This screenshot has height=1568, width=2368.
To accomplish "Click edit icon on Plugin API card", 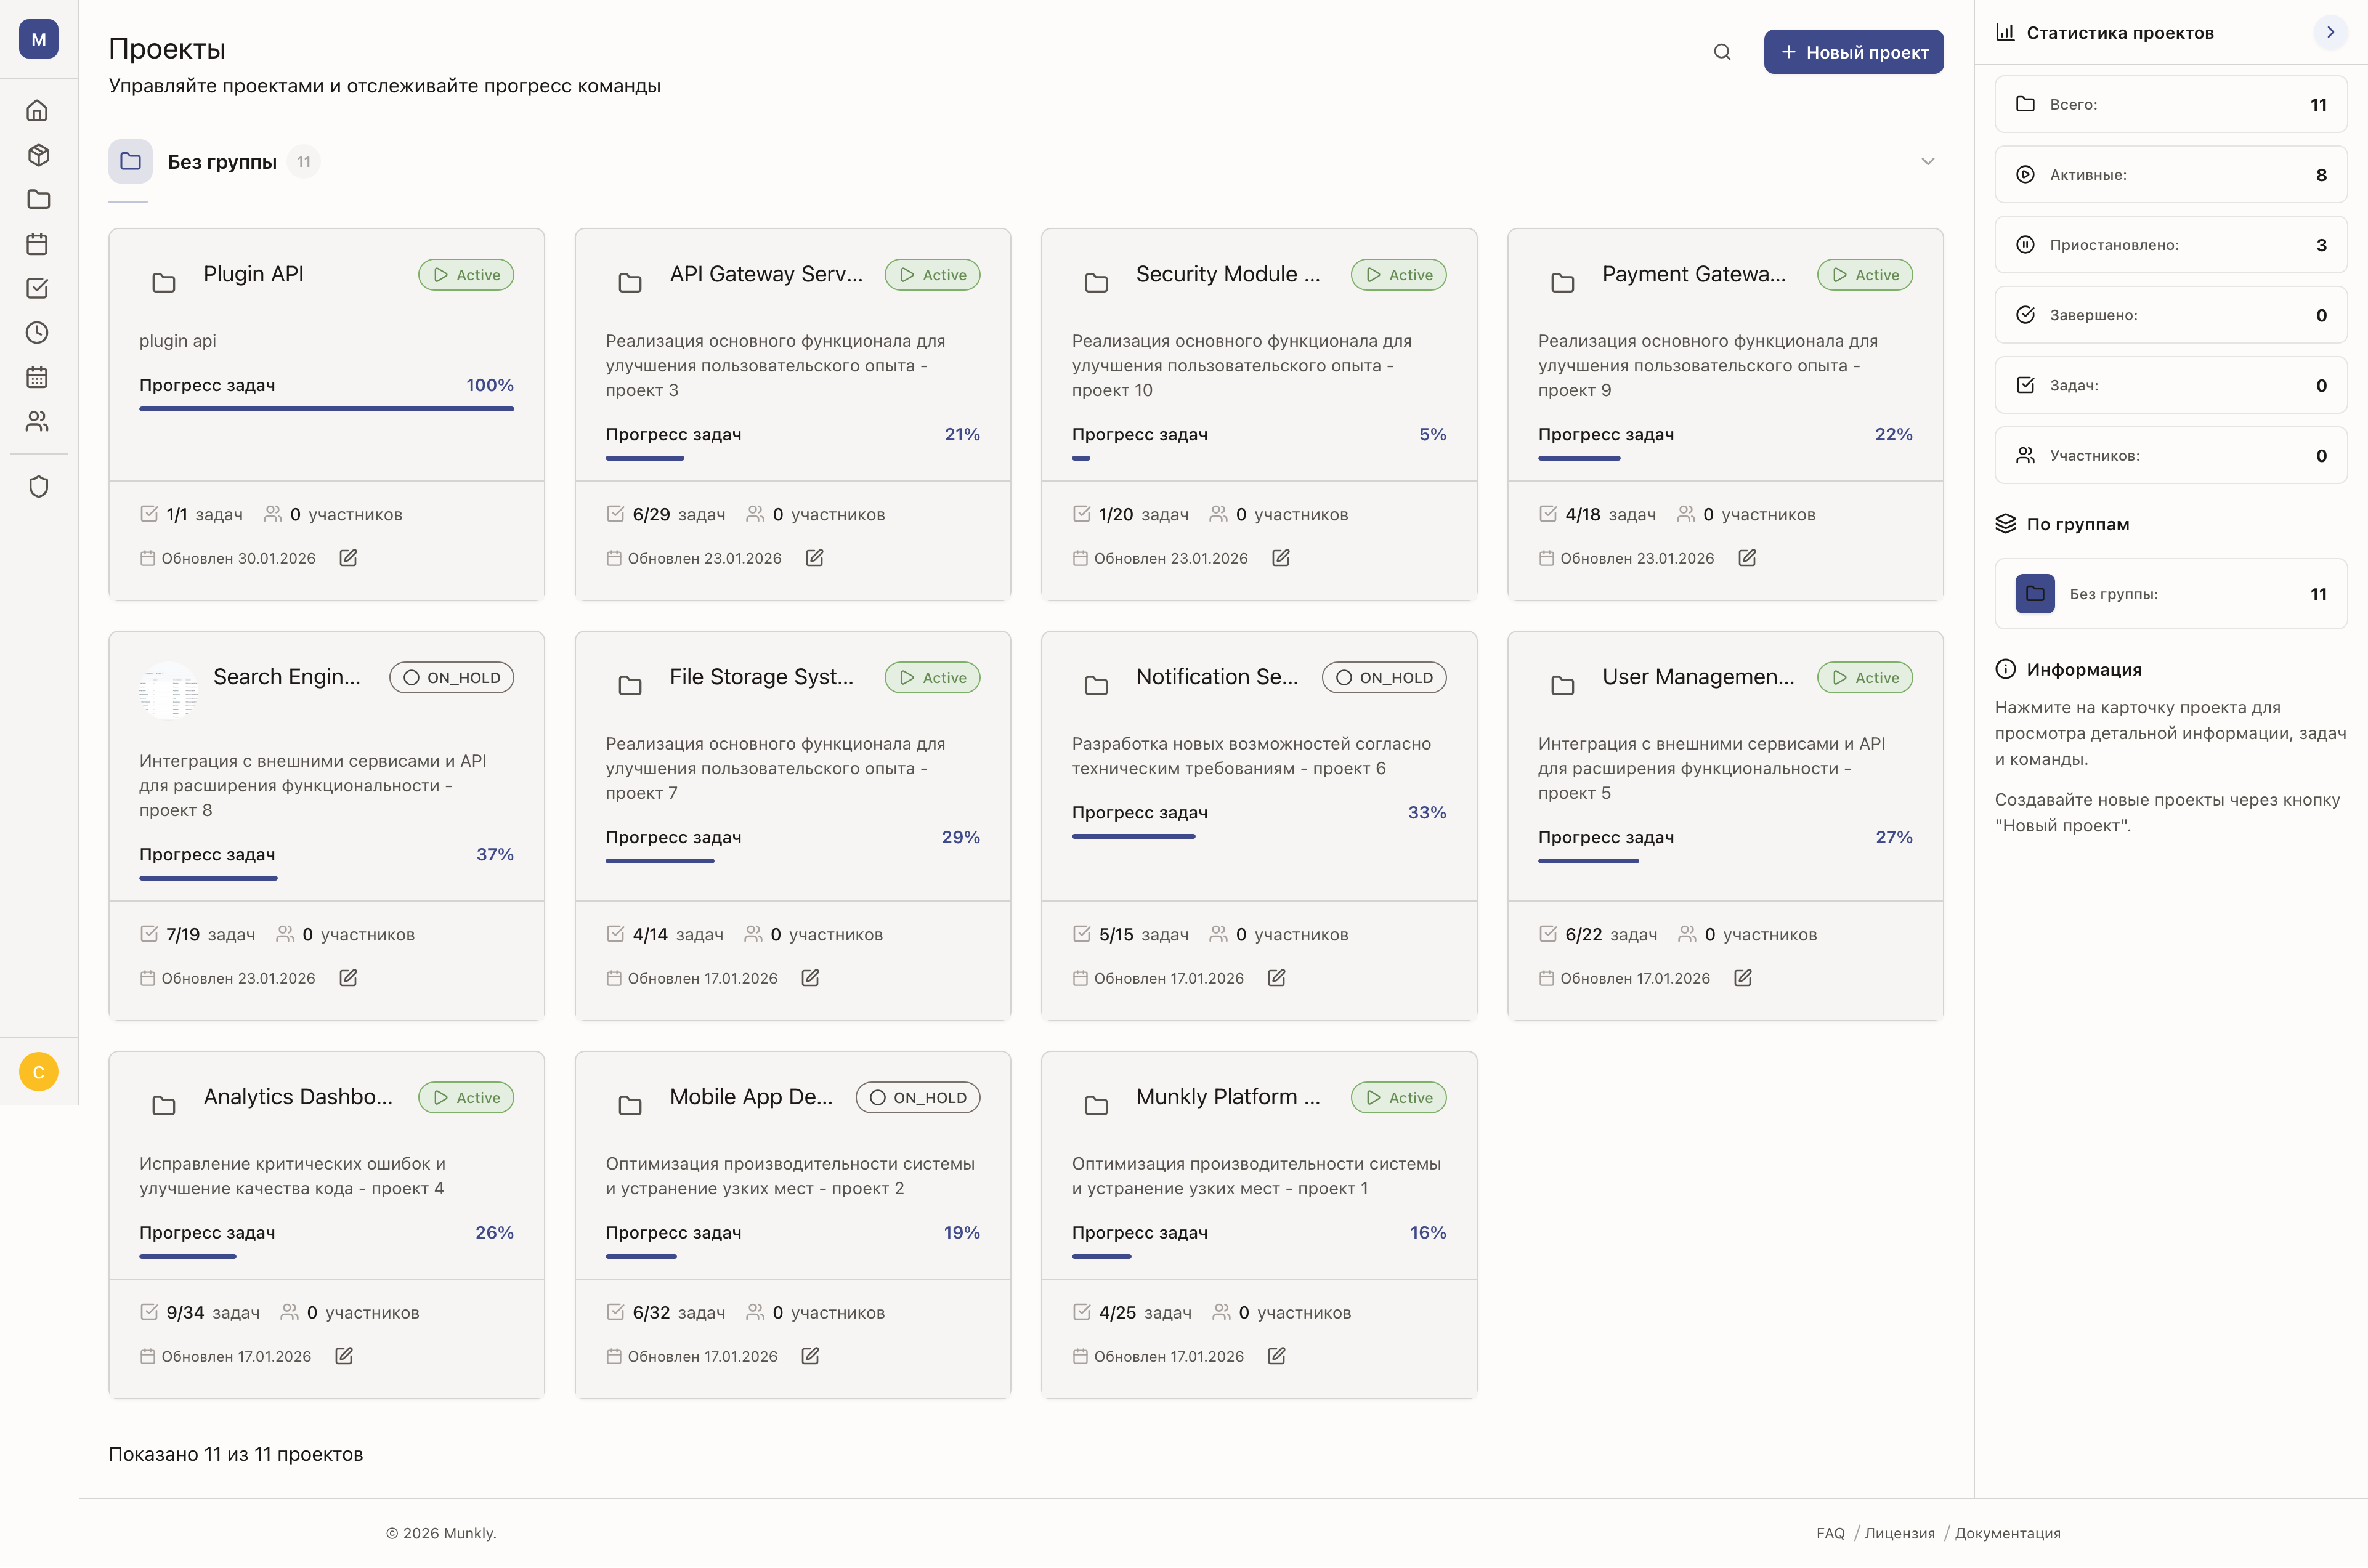I will click(x=348, y=558).
